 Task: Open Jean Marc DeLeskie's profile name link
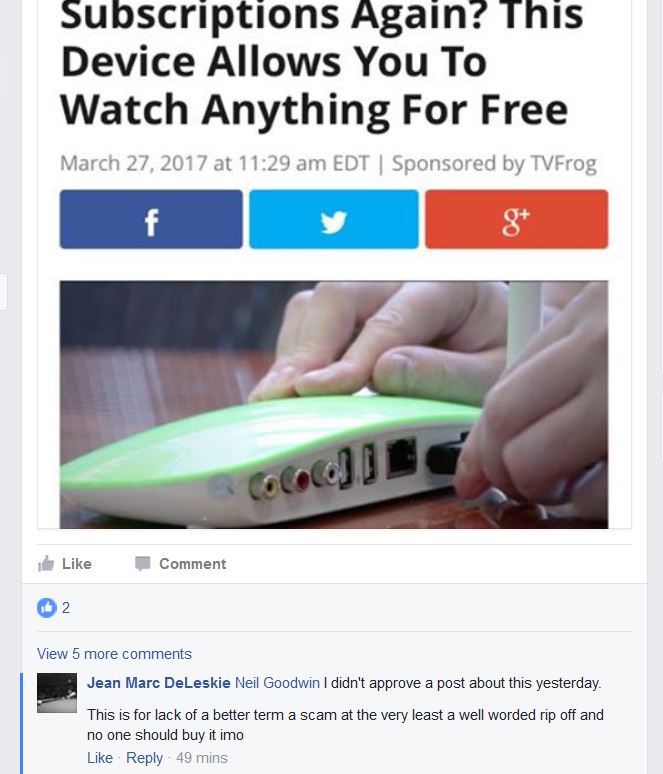click(x=158, y=683)
